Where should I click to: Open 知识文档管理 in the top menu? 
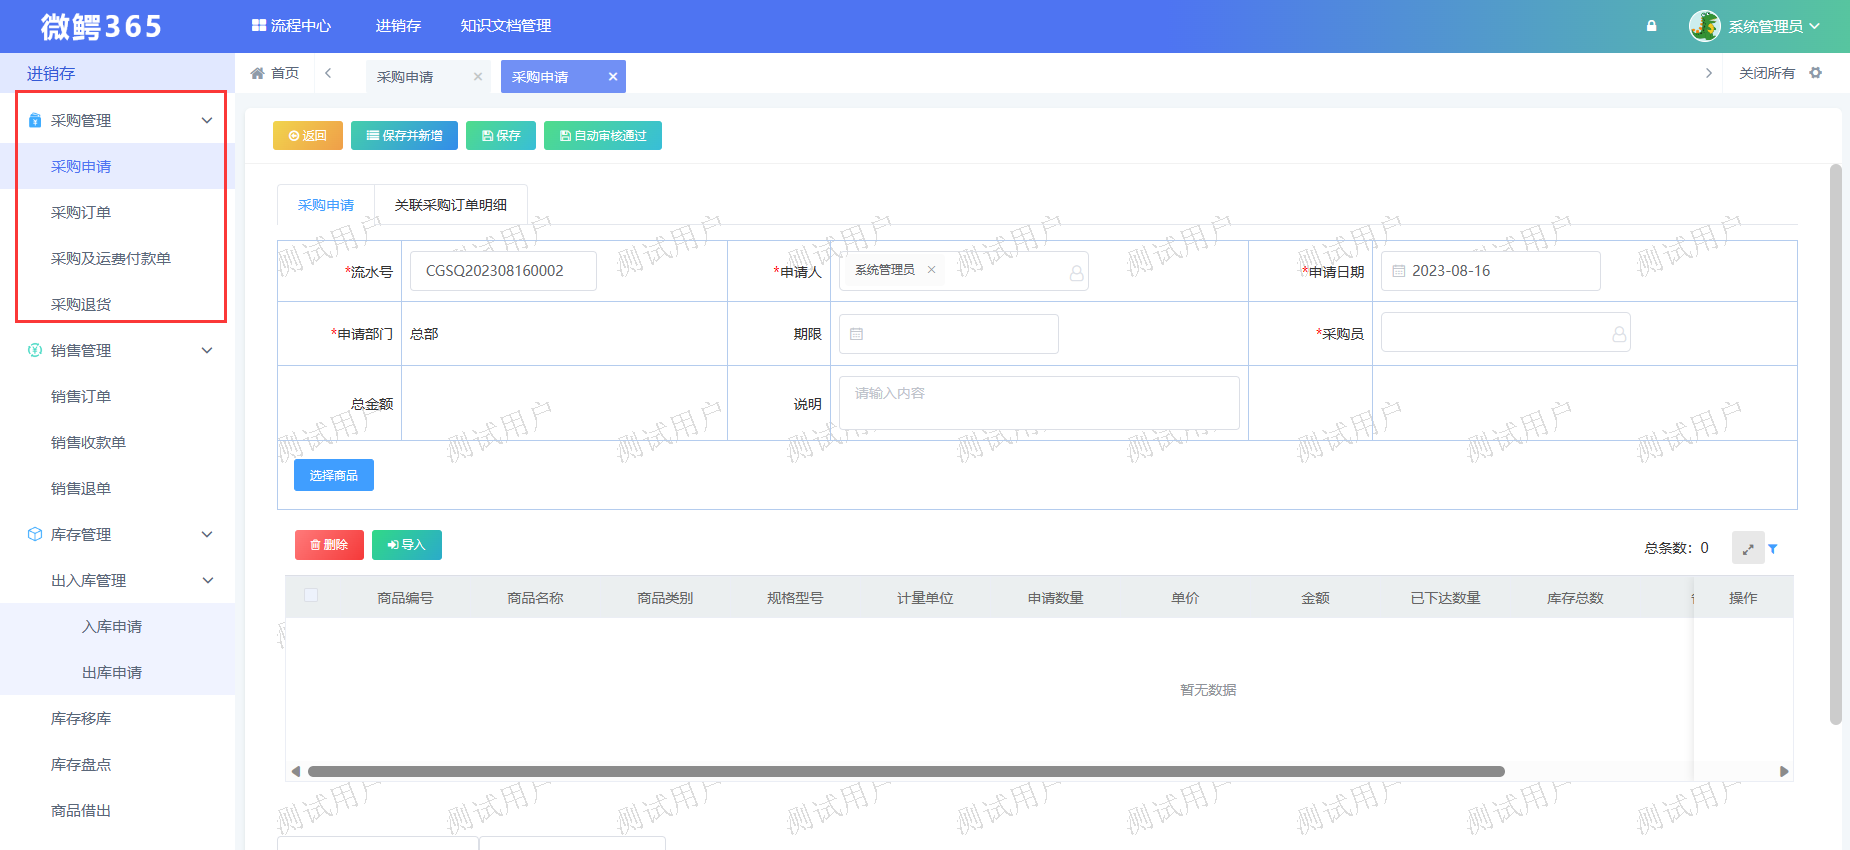pos(505,26)
